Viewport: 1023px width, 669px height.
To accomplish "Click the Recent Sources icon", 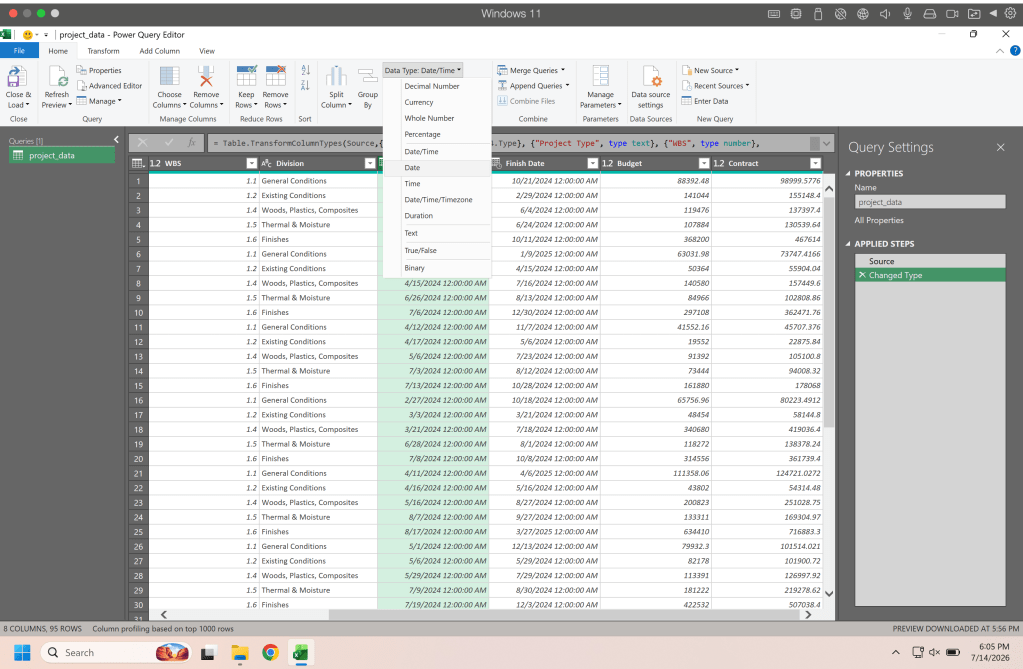I will [686, 86].
